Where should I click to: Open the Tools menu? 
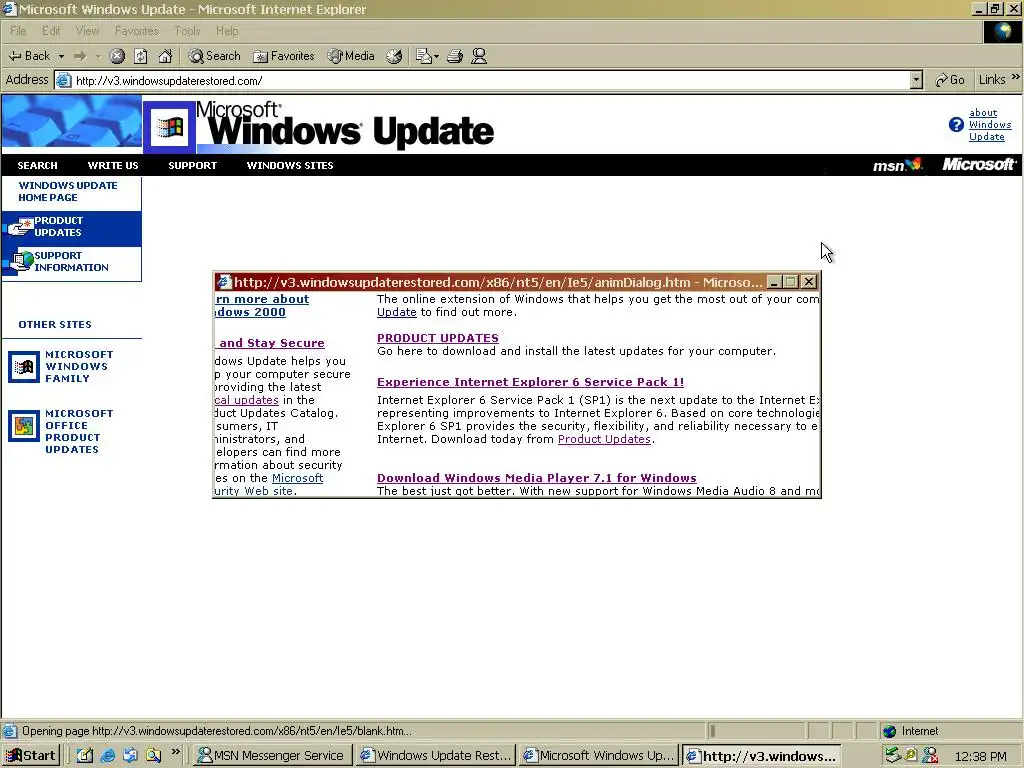tap(187, 31)
